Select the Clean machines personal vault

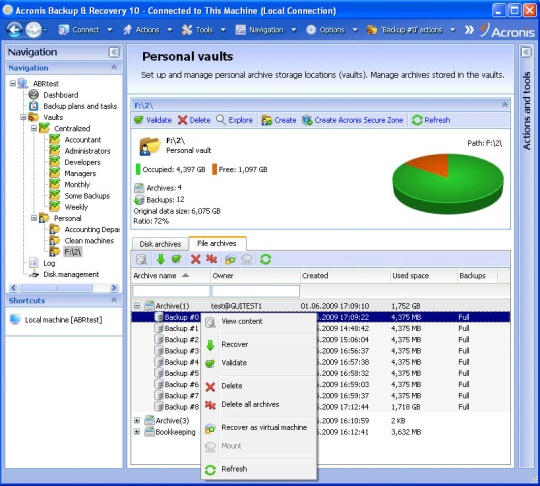(89, 241)
